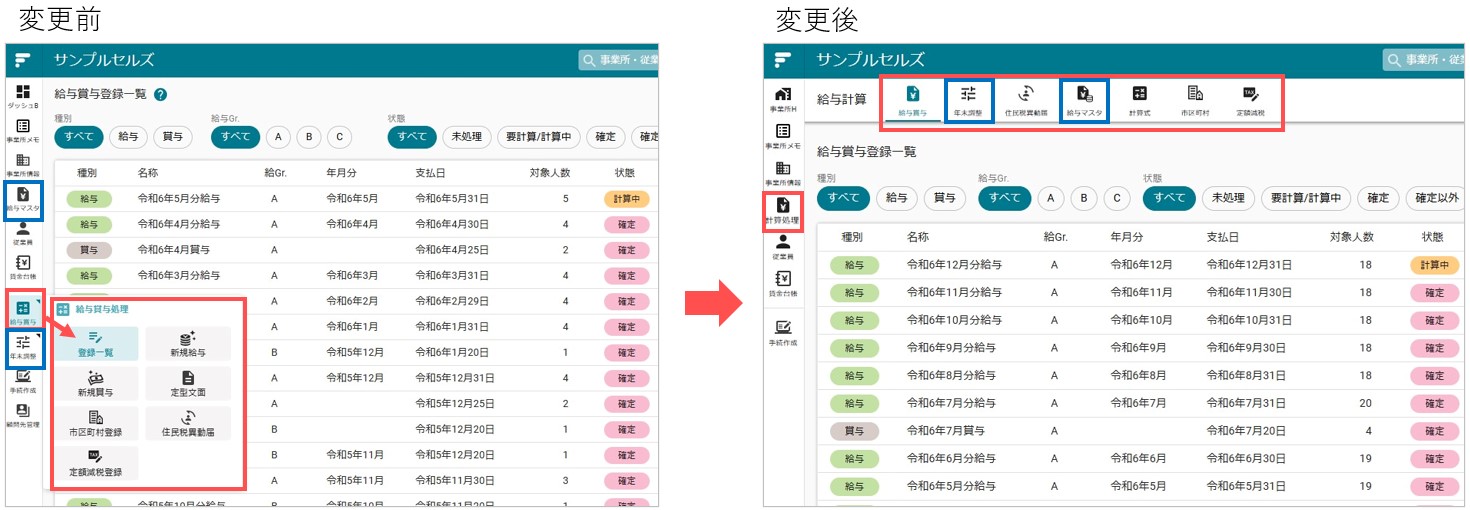Select 未処理 status filter in 変更前
This screenshot has width=1470, height=510.
tap(467, 137)
